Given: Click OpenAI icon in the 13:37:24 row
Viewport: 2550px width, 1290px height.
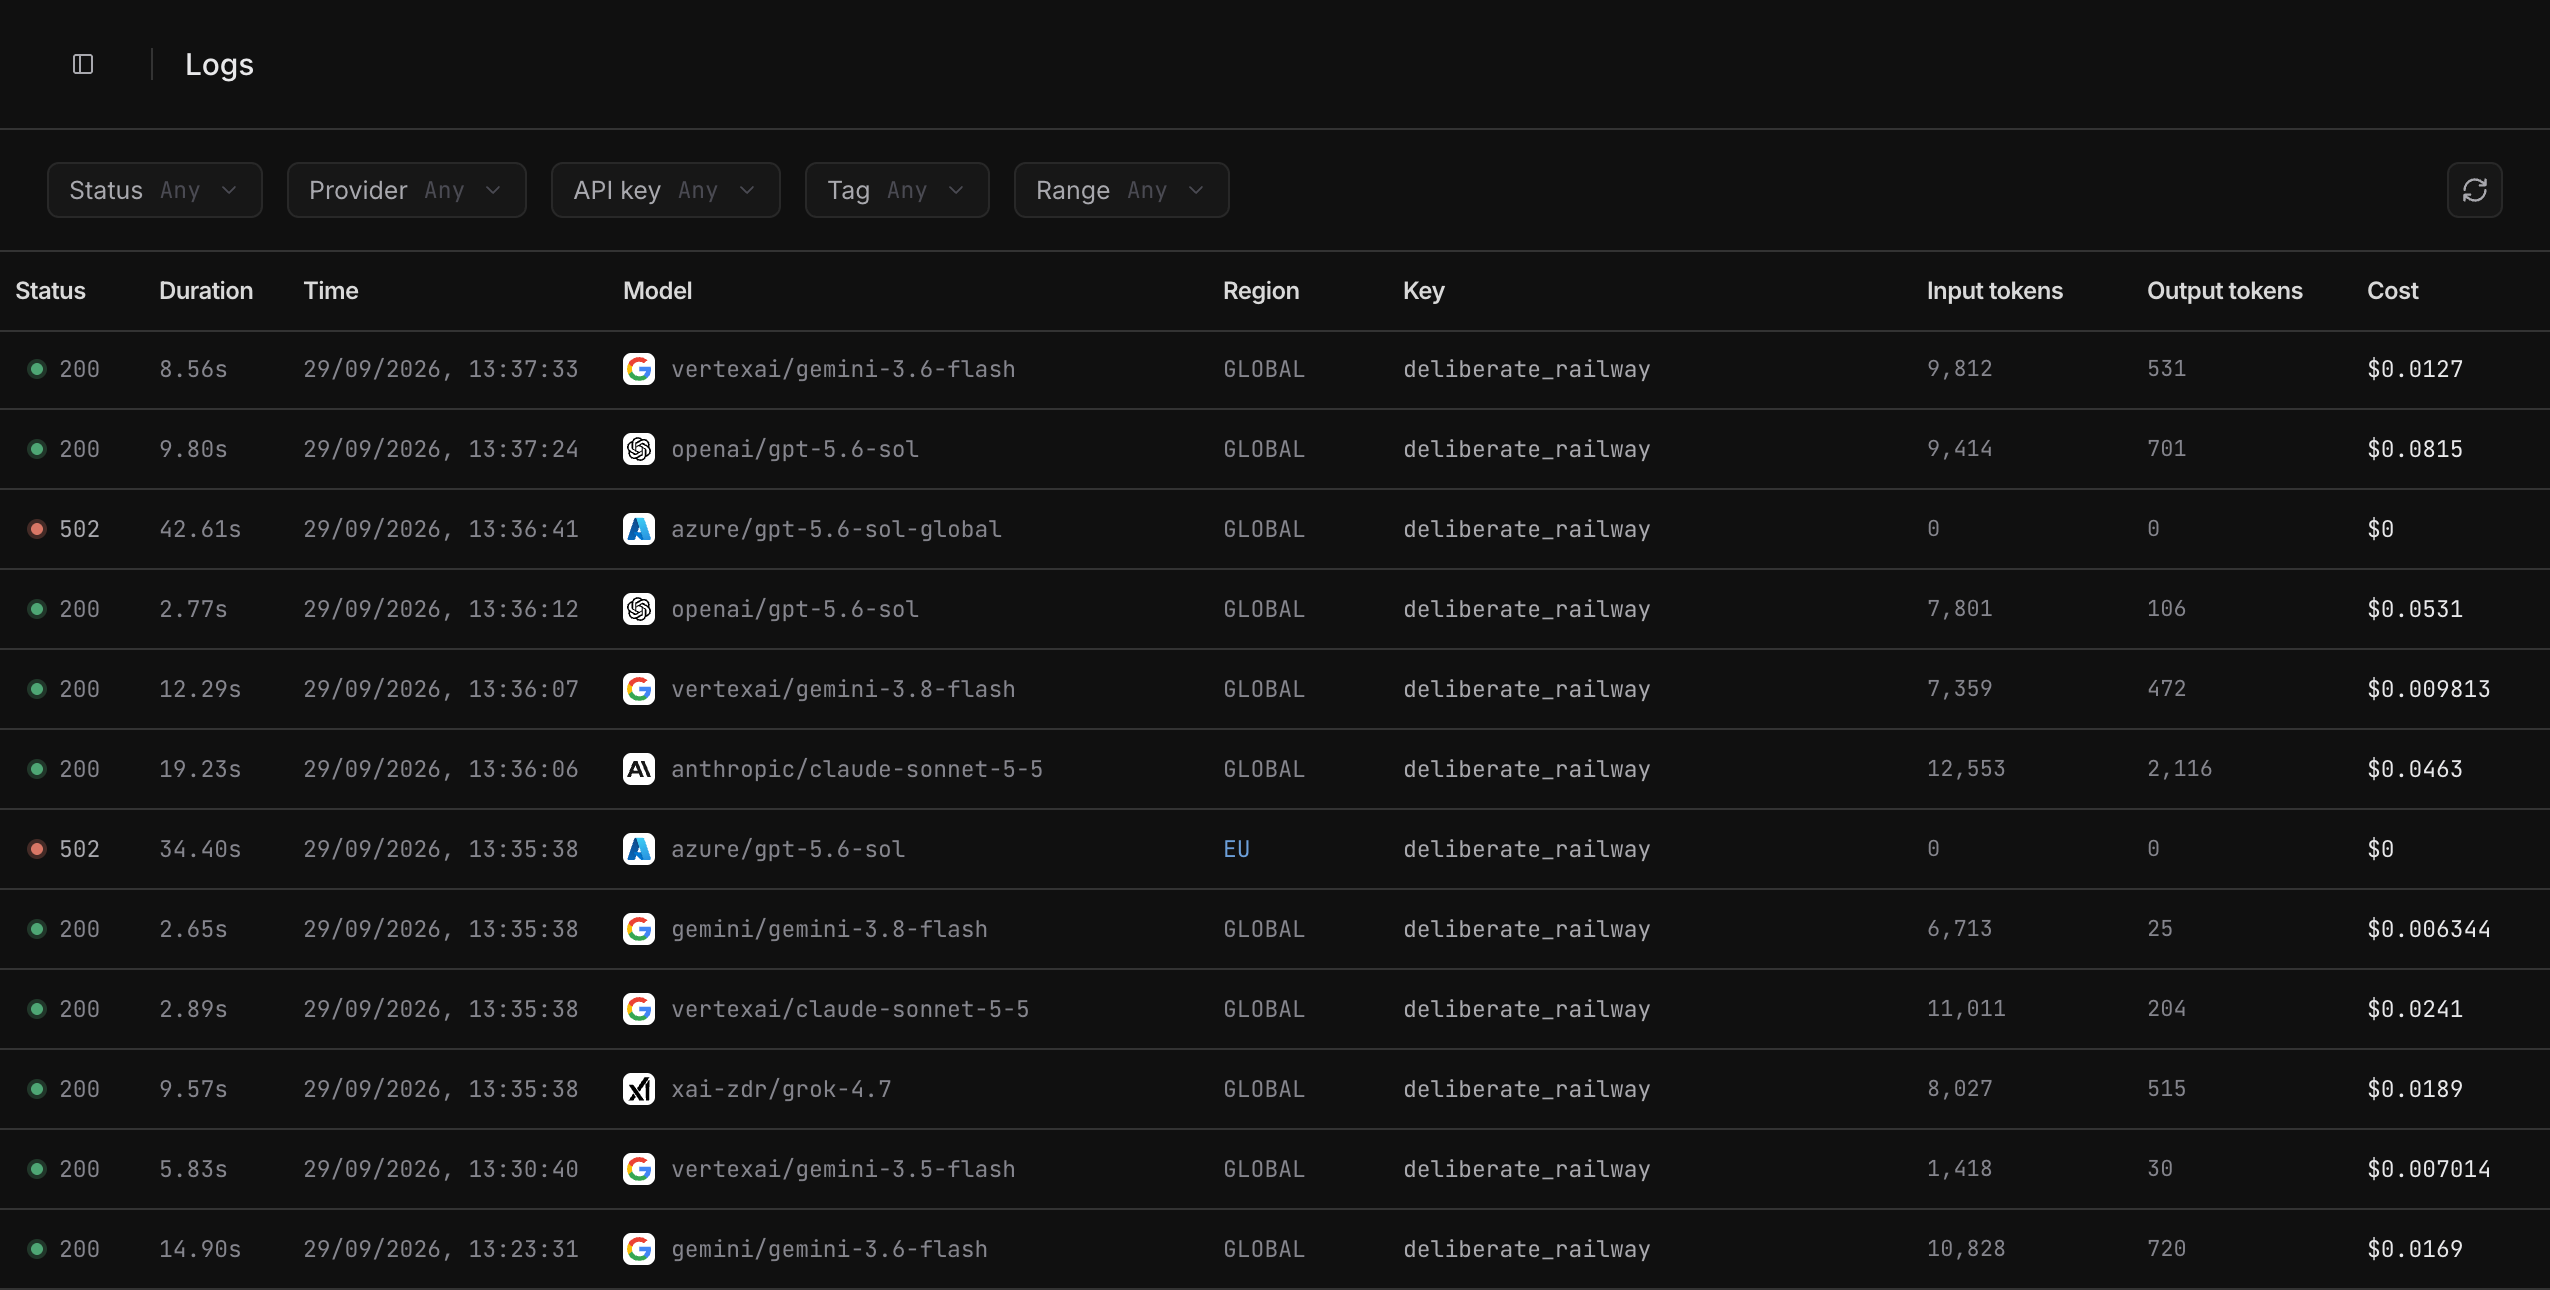Looking at the screenshot, I should pyautogui.click(x=639, y=449).
